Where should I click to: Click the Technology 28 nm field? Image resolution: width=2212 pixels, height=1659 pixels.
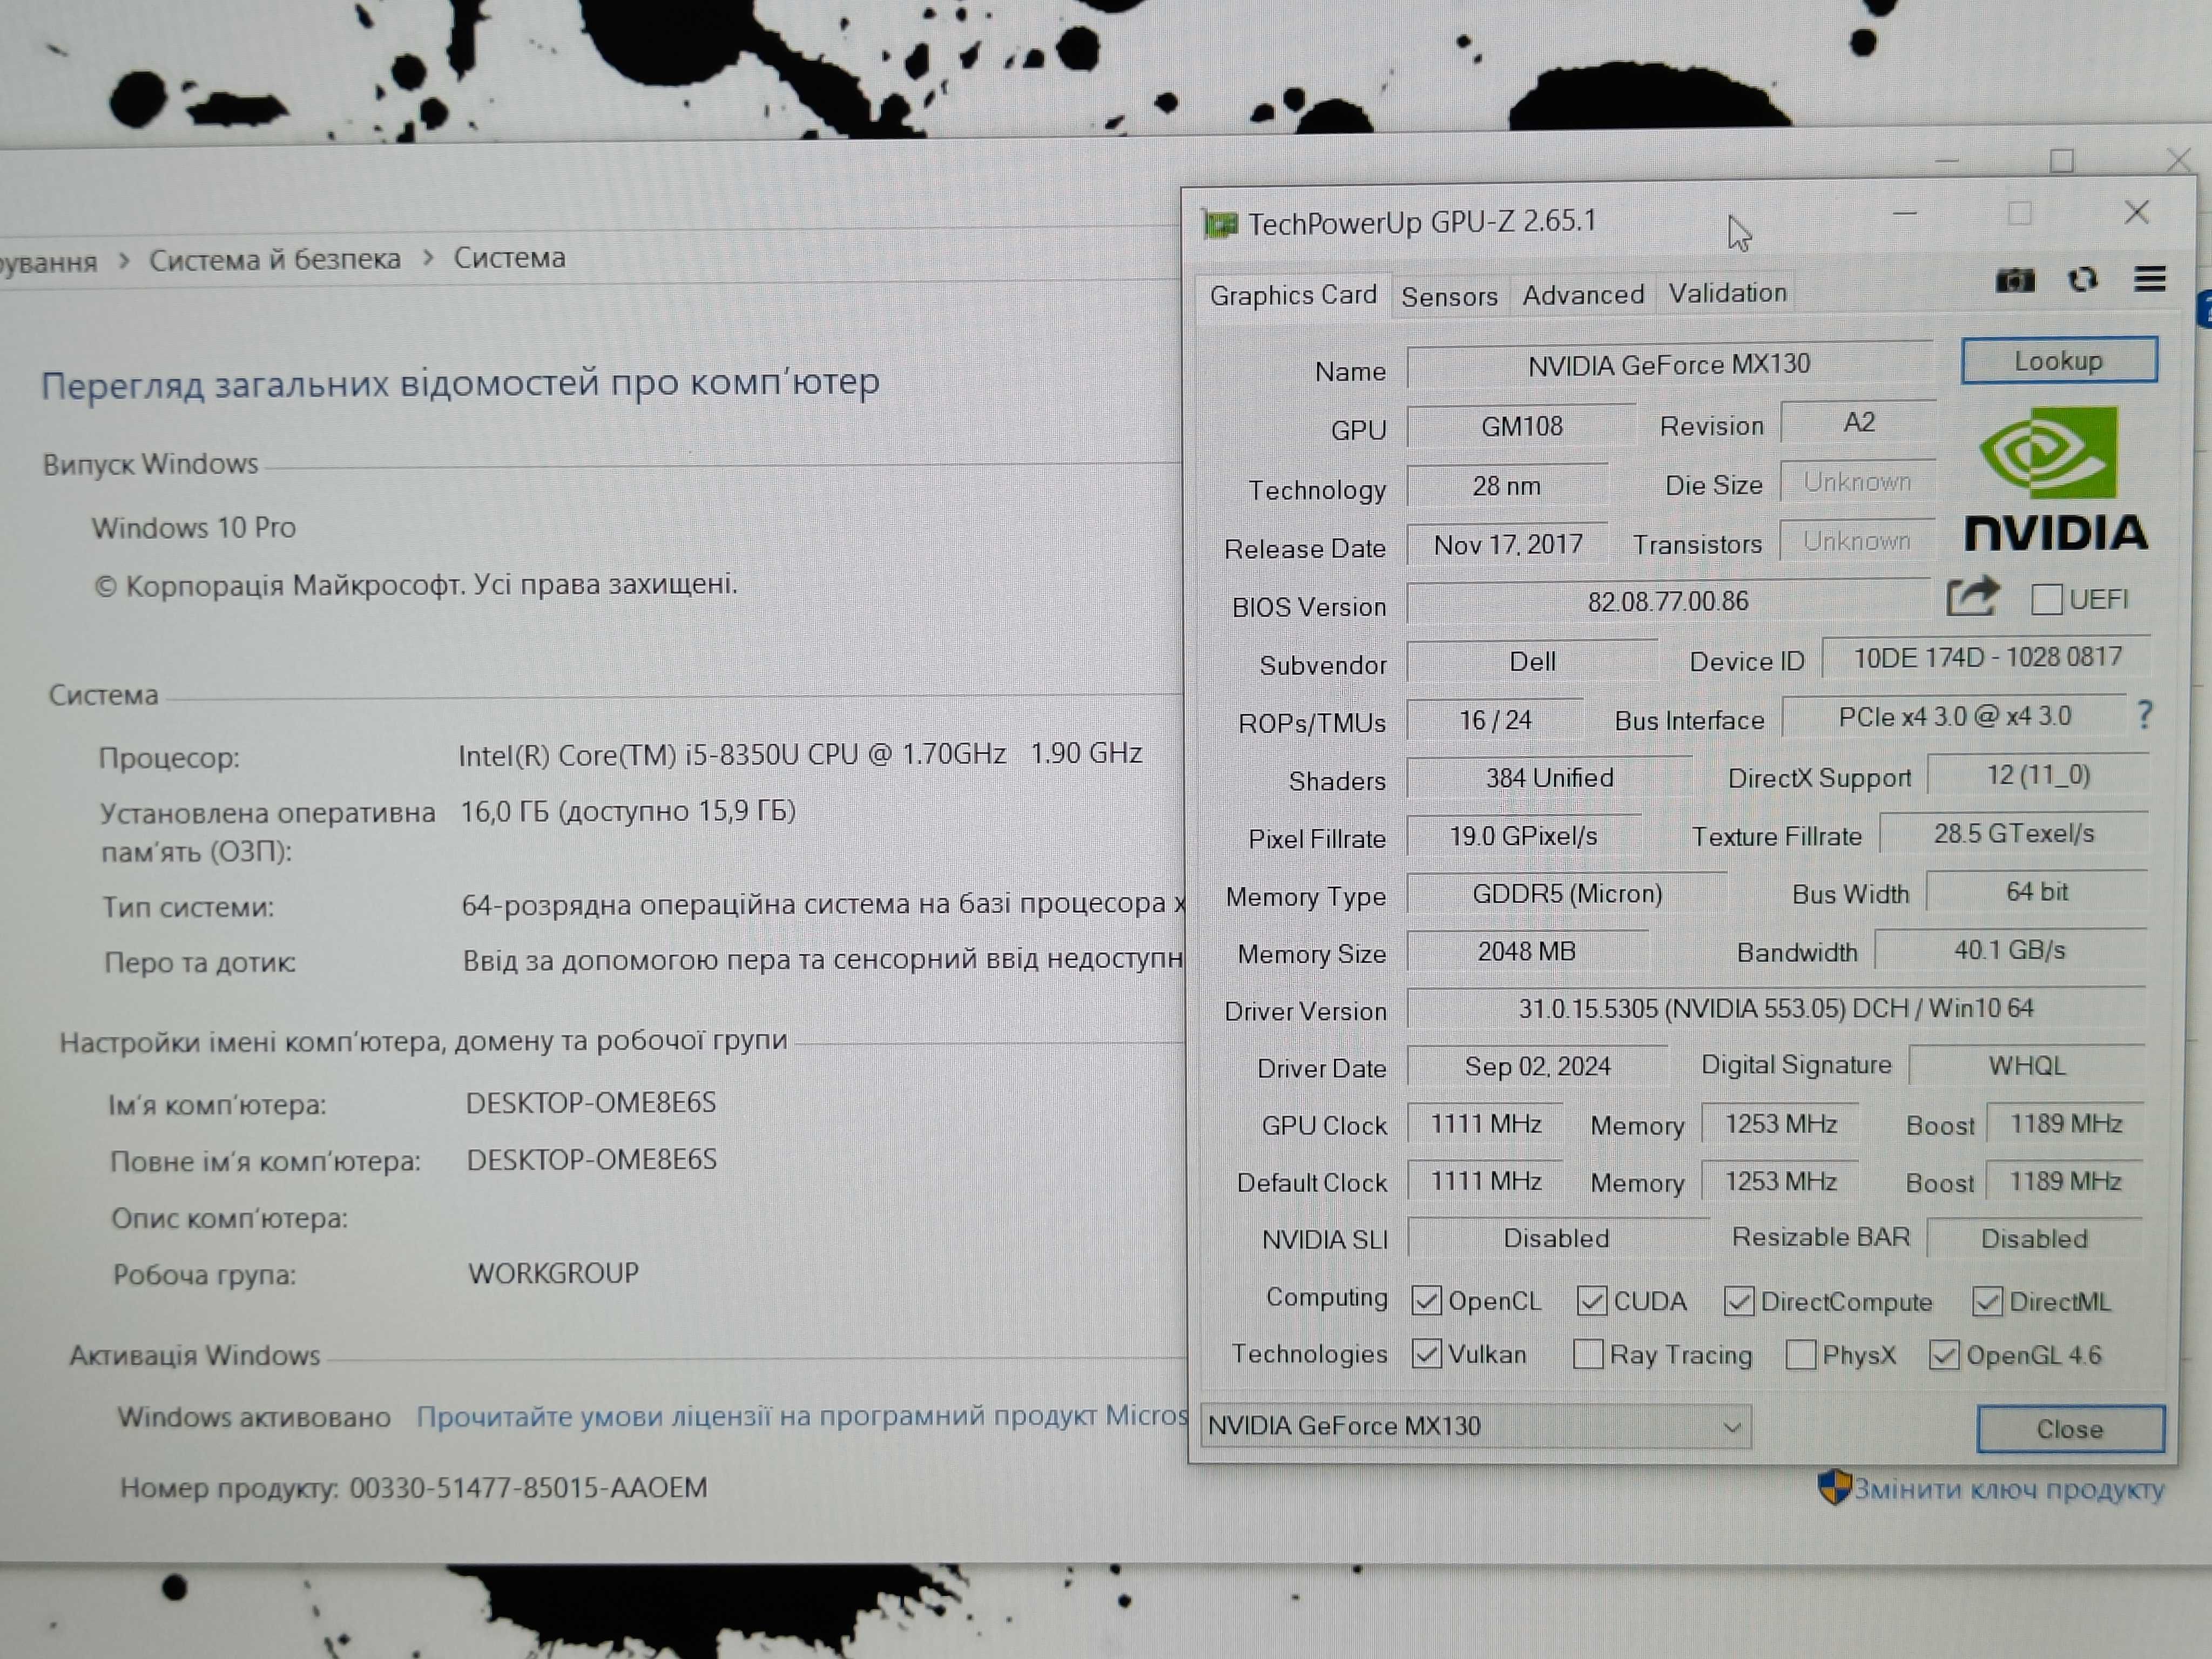pyautogui.click(x=1507, y=487)
